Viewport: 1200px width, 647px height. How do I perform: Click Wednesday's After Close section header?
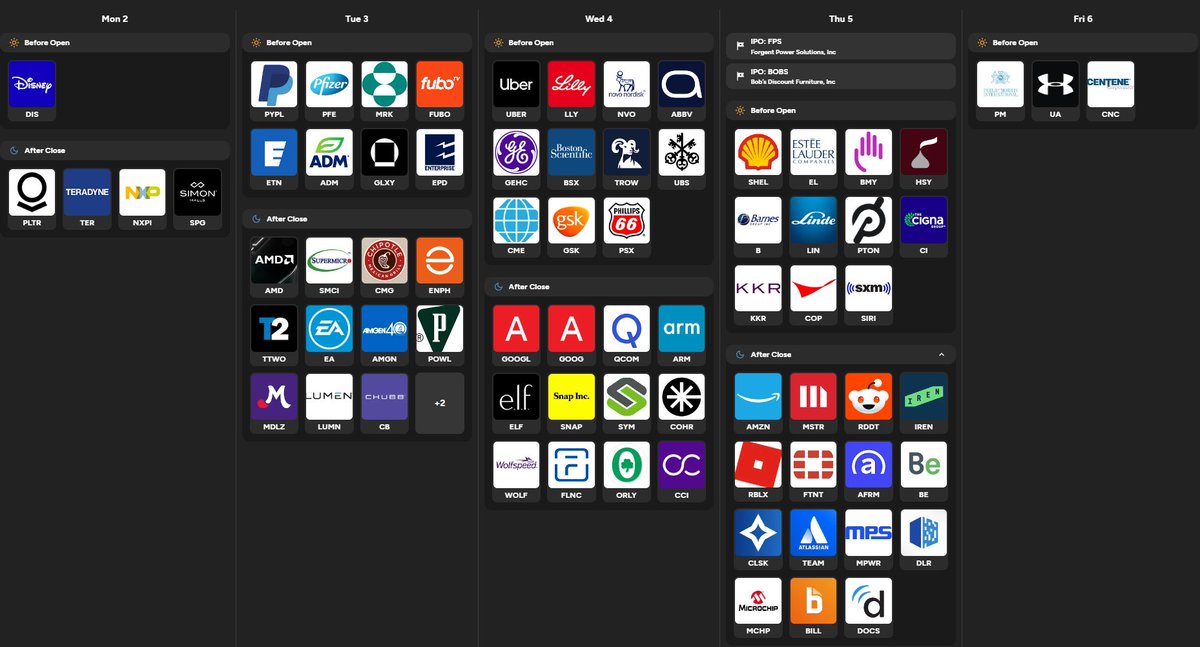(x=599, y=286)
